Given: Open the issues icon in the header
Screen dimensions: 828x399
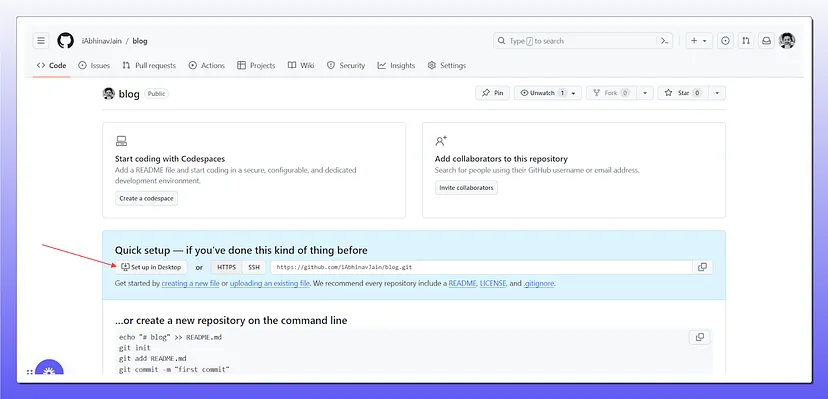Looking at the screenshot, I should [x=726, y=41].
